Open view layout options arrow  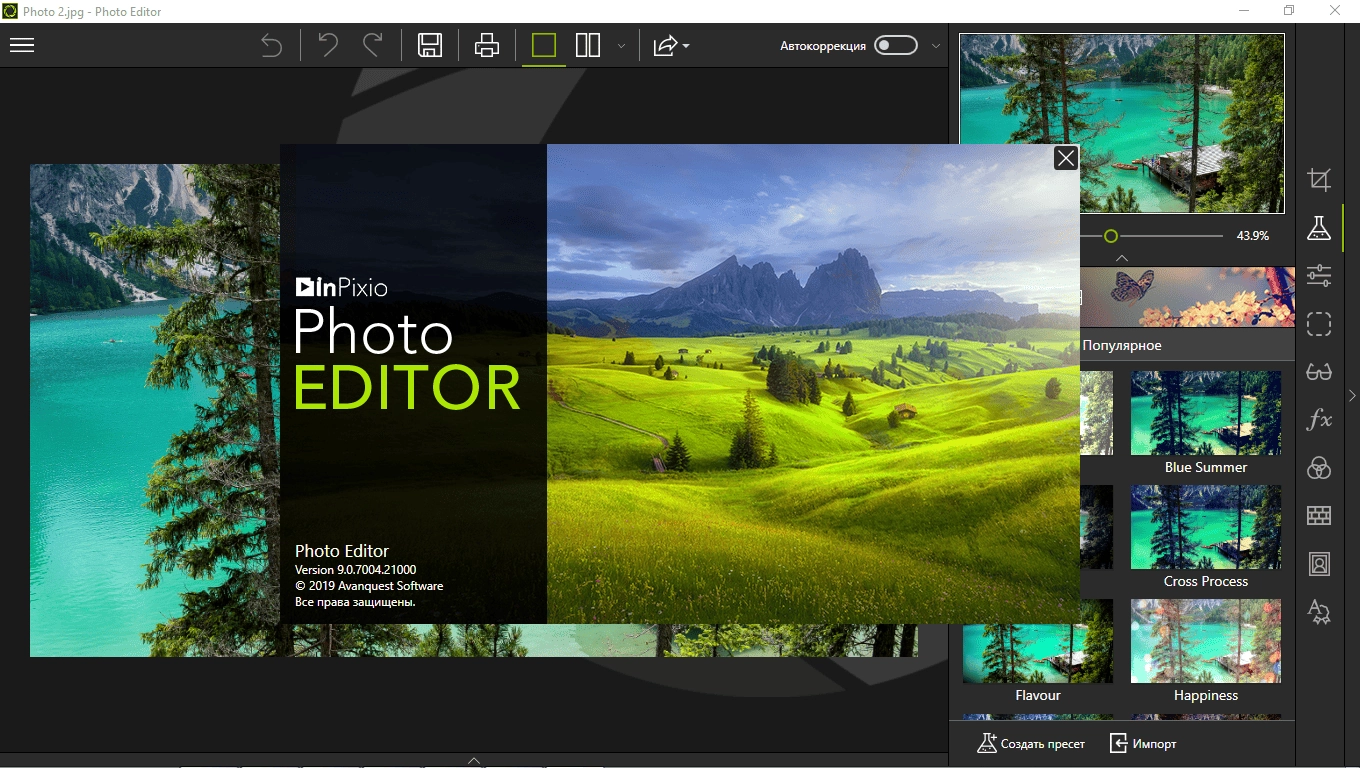click(621, 46)
